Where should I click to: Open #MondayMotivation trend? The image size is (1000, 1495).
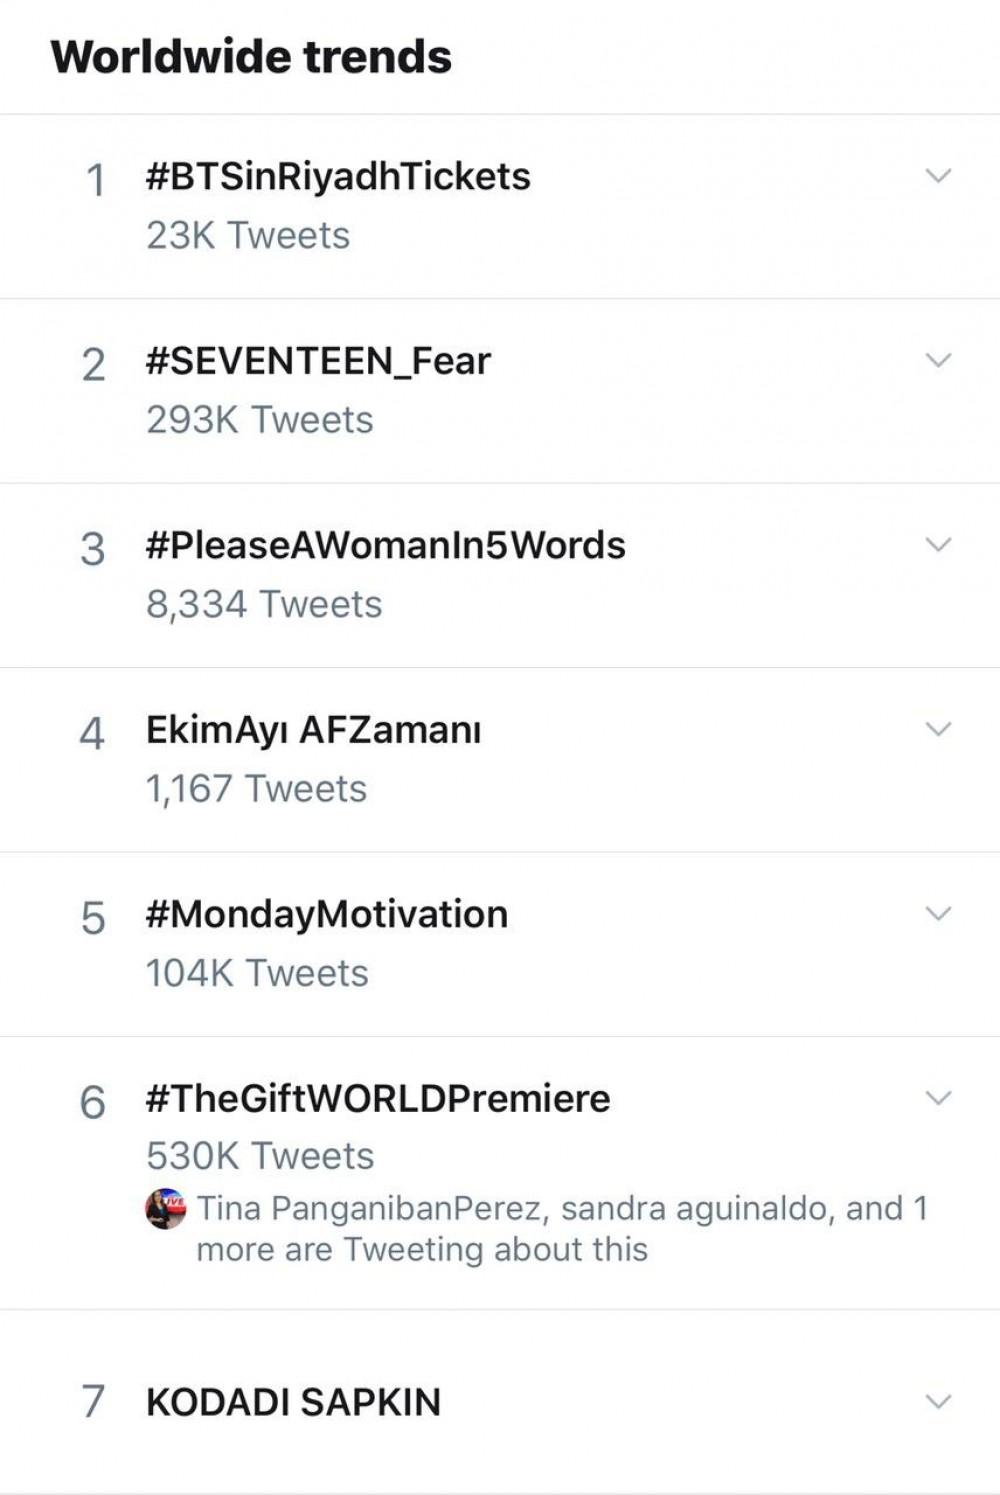click(x=327, y=915)
